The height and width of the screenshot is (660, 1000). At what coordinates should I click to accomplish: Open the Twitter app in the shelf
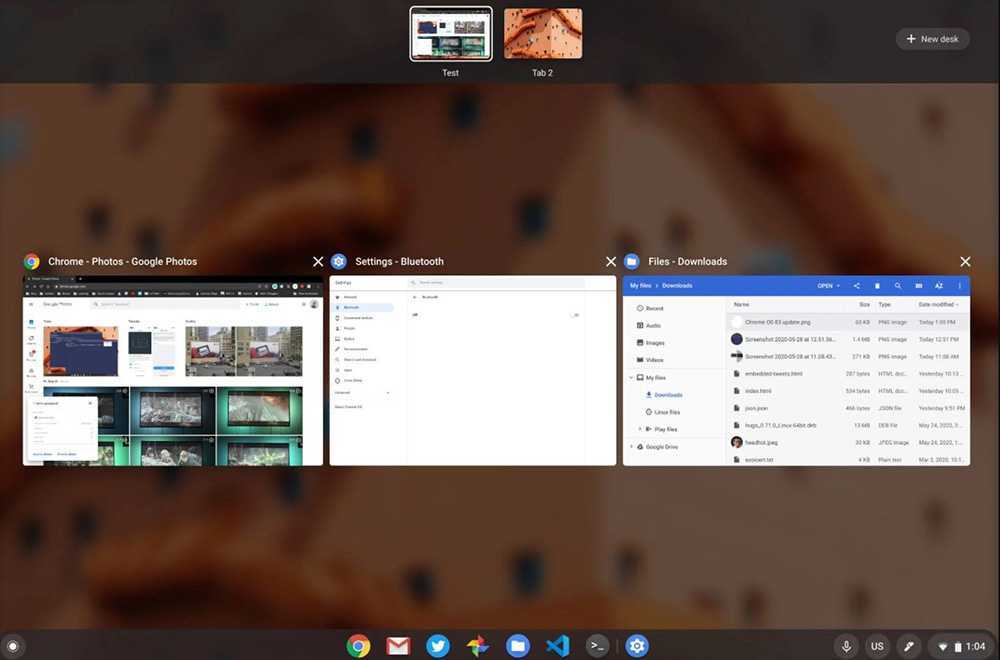pos(438,646)
